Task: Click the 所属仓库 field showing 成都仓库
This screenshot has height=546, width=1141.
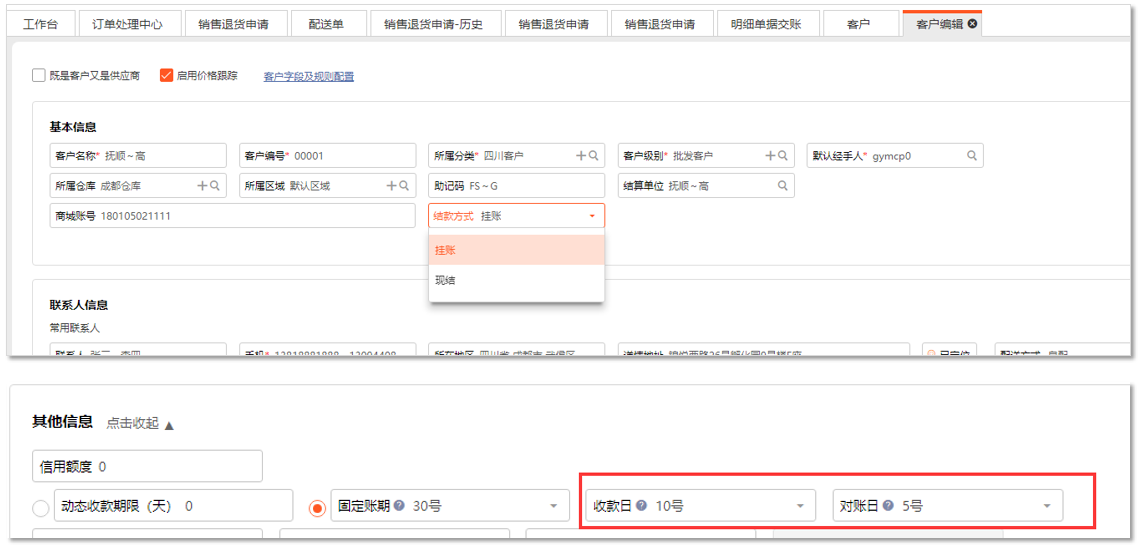Action: 138,186
